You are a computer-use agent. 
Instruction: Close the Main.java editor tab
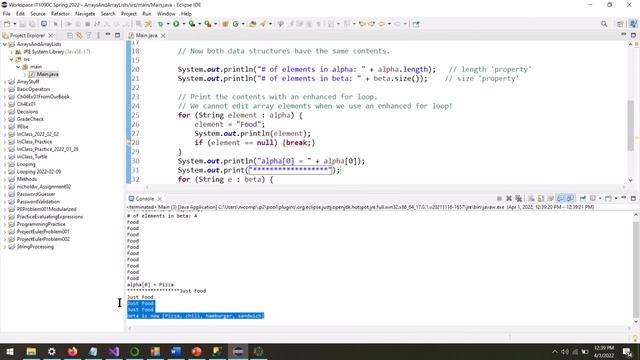coord(163,36)
